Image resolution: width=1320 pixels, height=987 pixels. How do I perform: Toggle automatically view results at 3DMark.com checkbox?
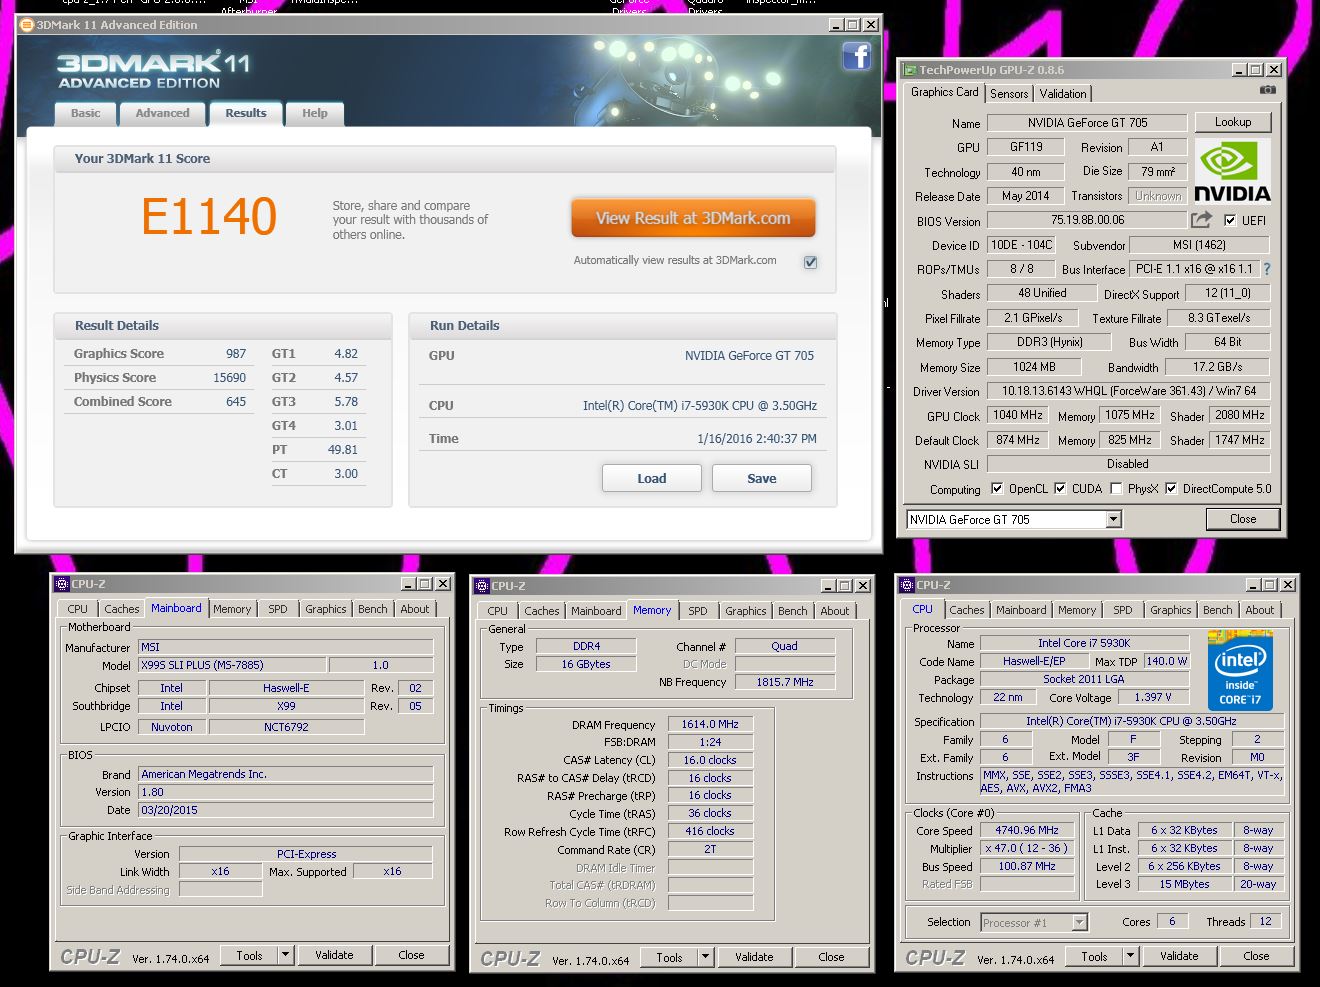click(x=810, y=262)
